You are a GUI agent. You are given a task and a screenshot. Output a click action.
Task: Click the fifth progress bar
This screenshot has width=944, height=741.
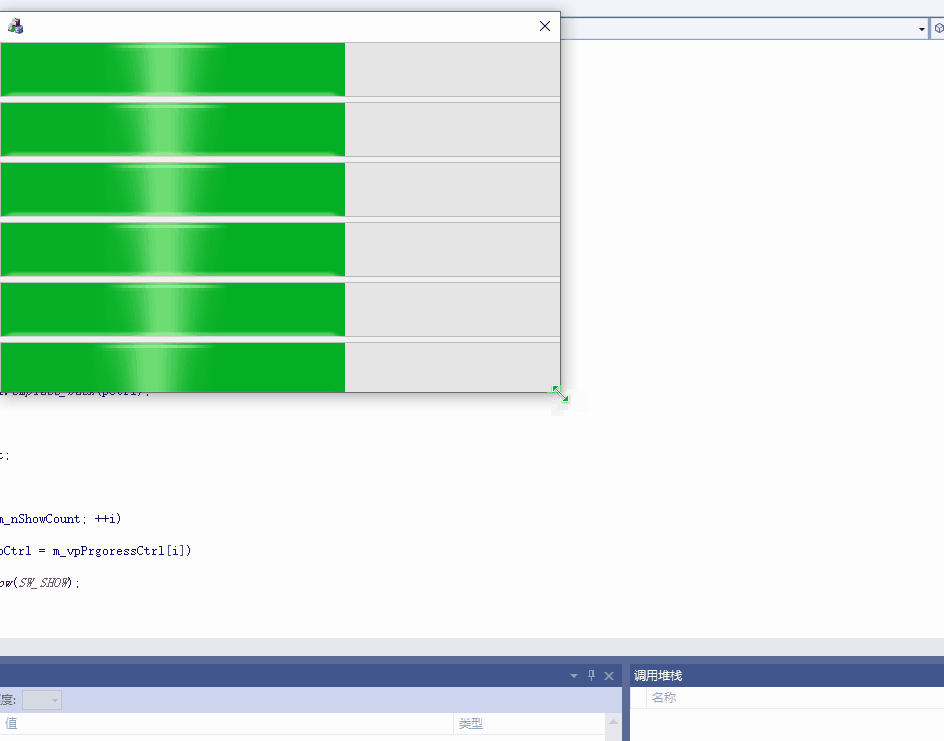tap(280, 309)
